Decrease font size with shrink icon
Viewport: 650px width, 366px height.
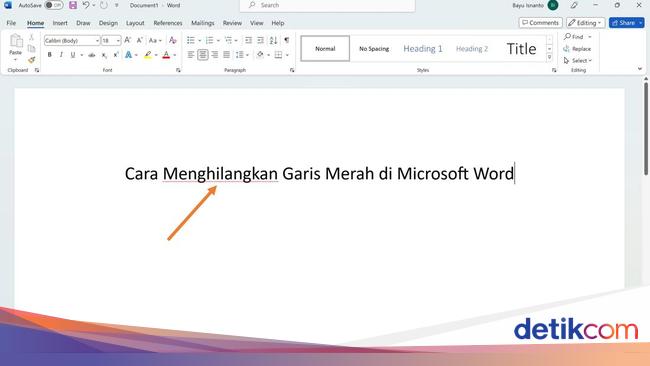click(140, 40)
